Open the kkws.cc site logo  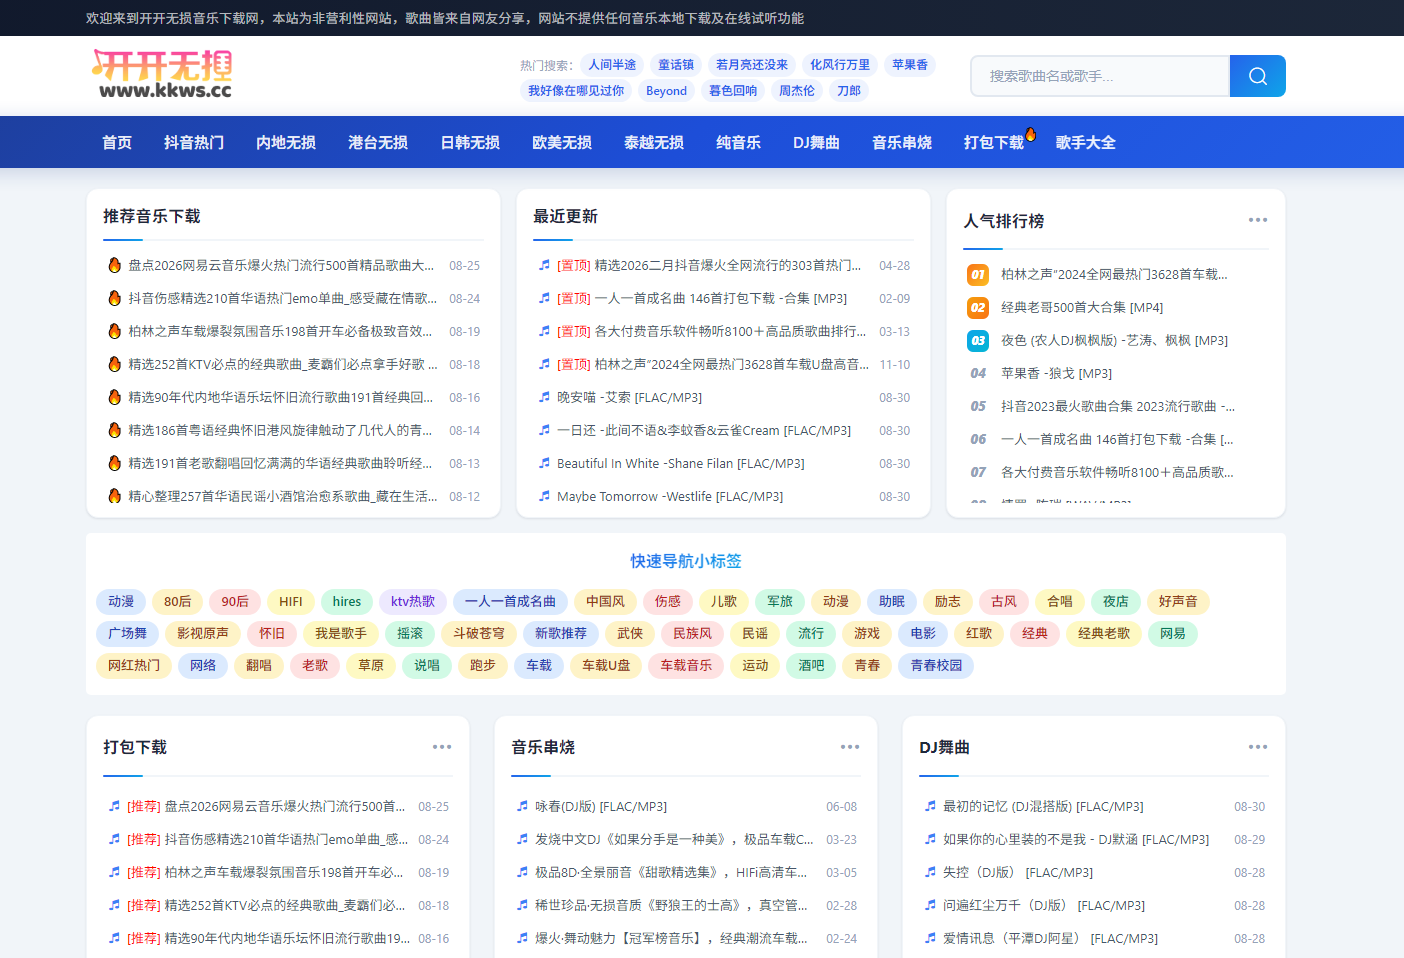[162, 75]
